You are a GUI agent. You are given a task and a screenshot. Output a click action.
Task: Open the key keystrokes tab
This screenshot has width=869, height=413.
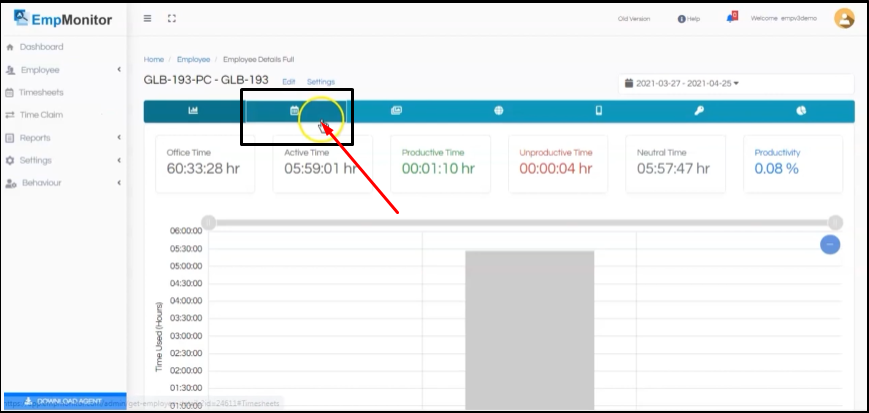coord(699,111)
